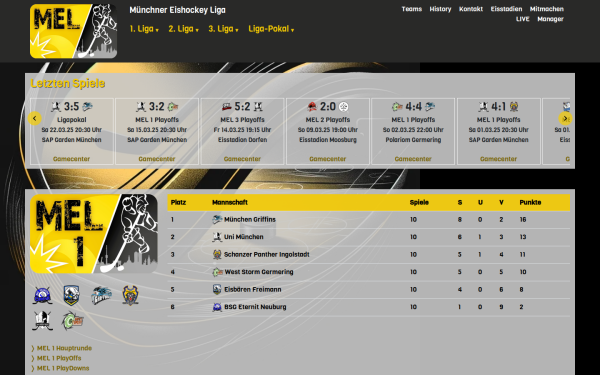Screen dimensions: 600x375
Task: Open Gamecenter for the 5:2 MEL 3 Playoffs game
Action: tap(242, 159)
